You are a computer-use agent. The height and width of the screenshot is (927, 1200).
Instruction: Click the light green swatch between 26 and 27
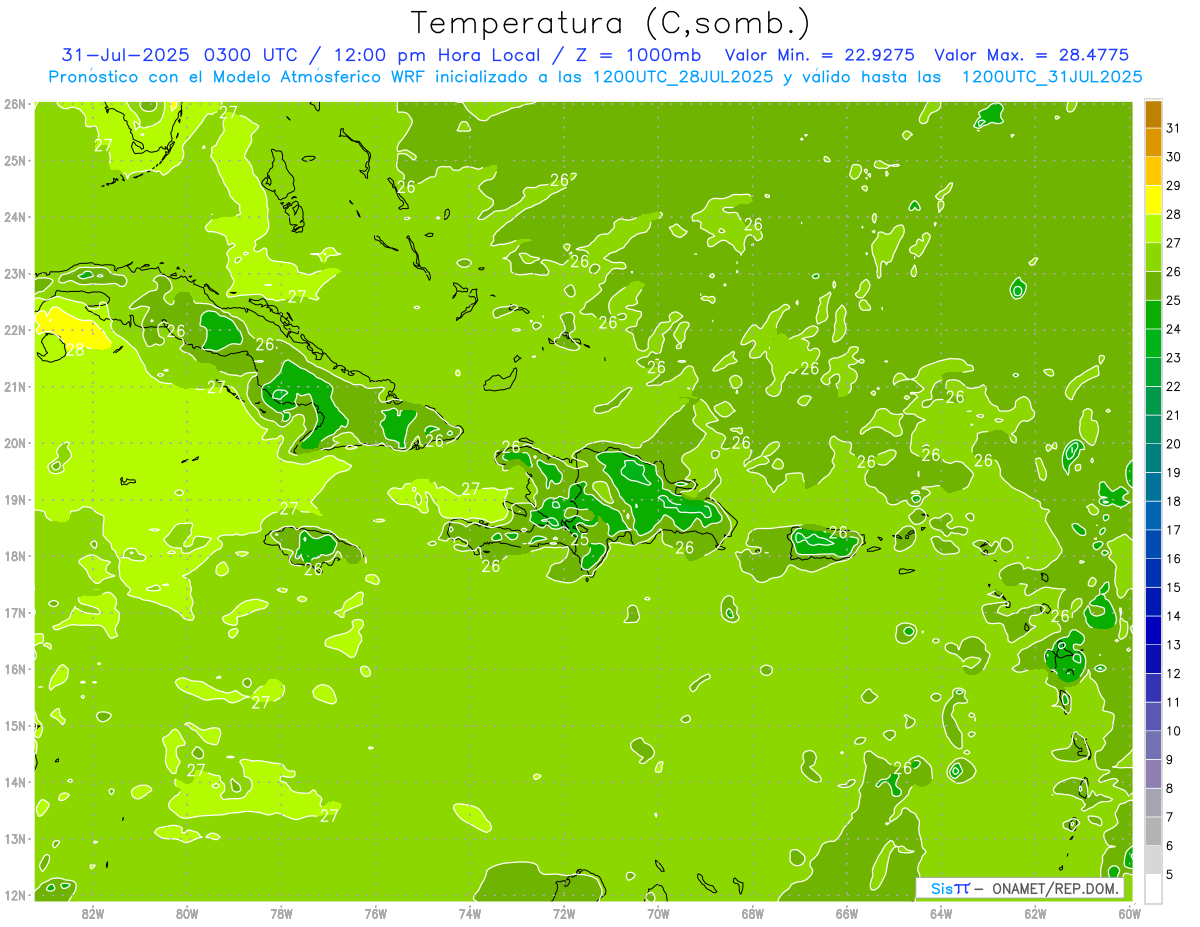point(1153,258)
